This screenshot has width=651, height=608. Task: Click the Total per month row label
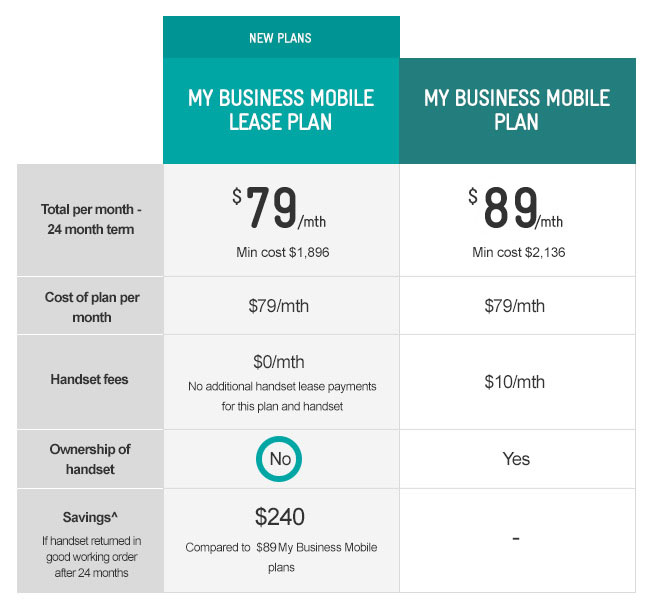tap(90, 219)
